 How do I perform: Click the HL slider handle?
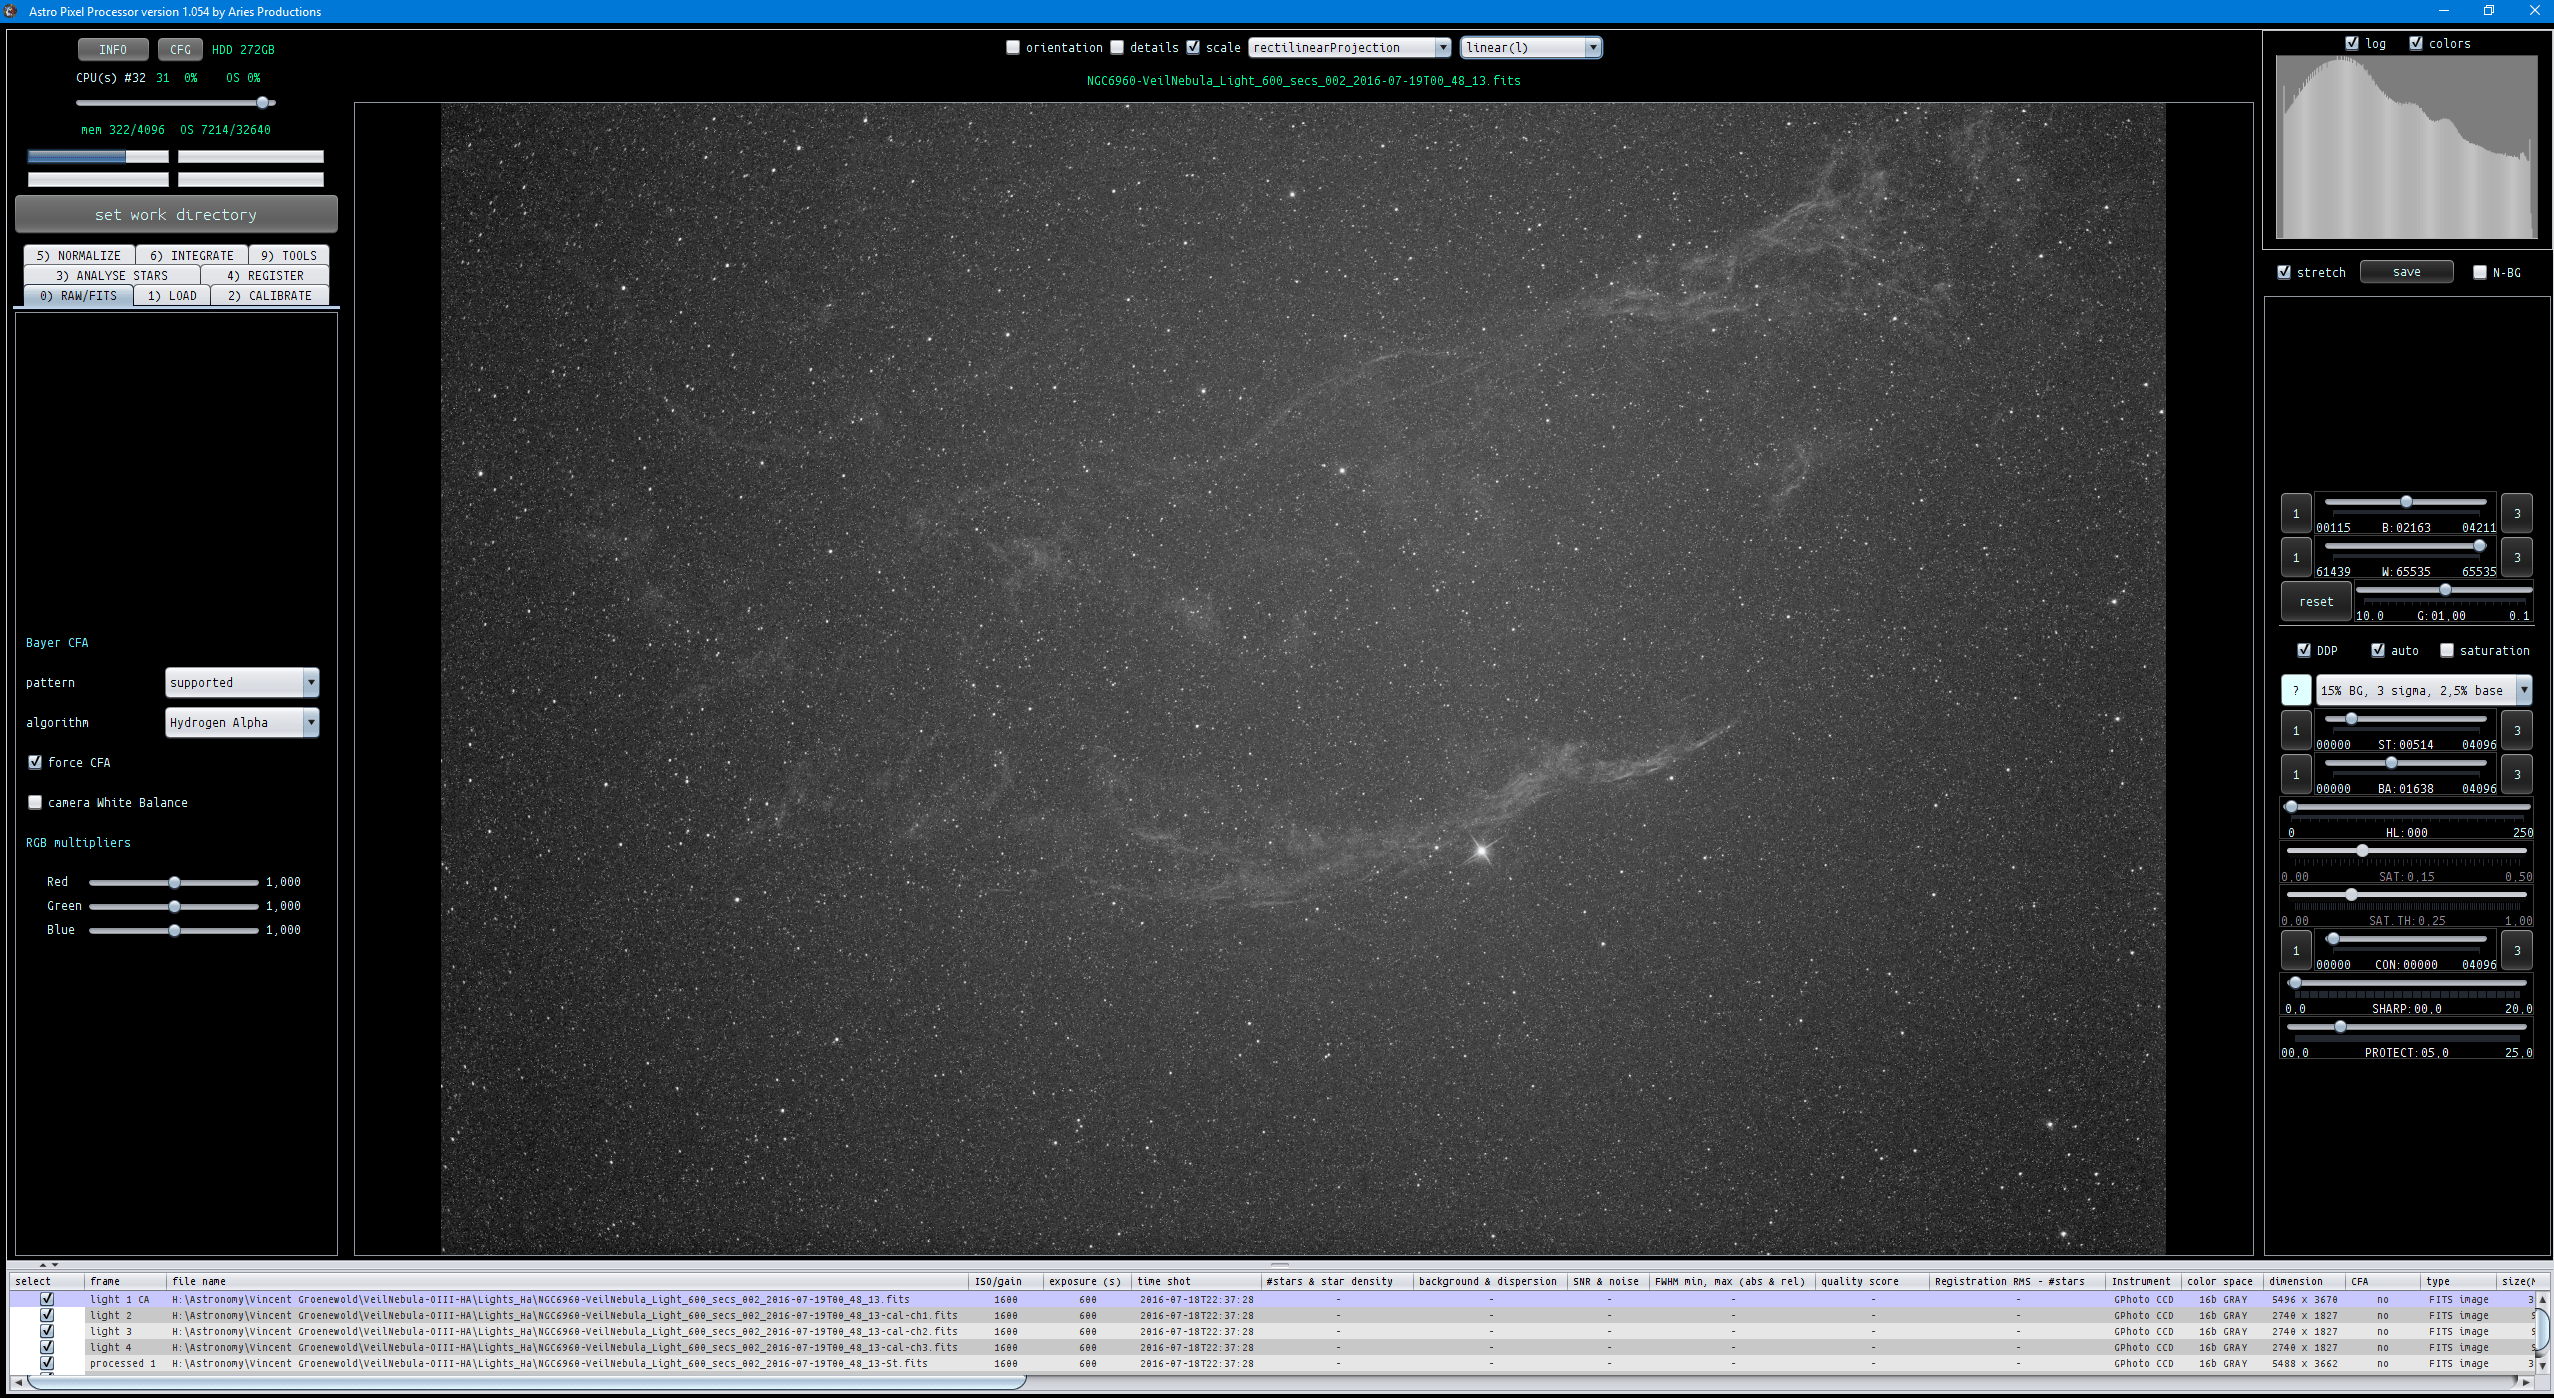[2291, 807]
